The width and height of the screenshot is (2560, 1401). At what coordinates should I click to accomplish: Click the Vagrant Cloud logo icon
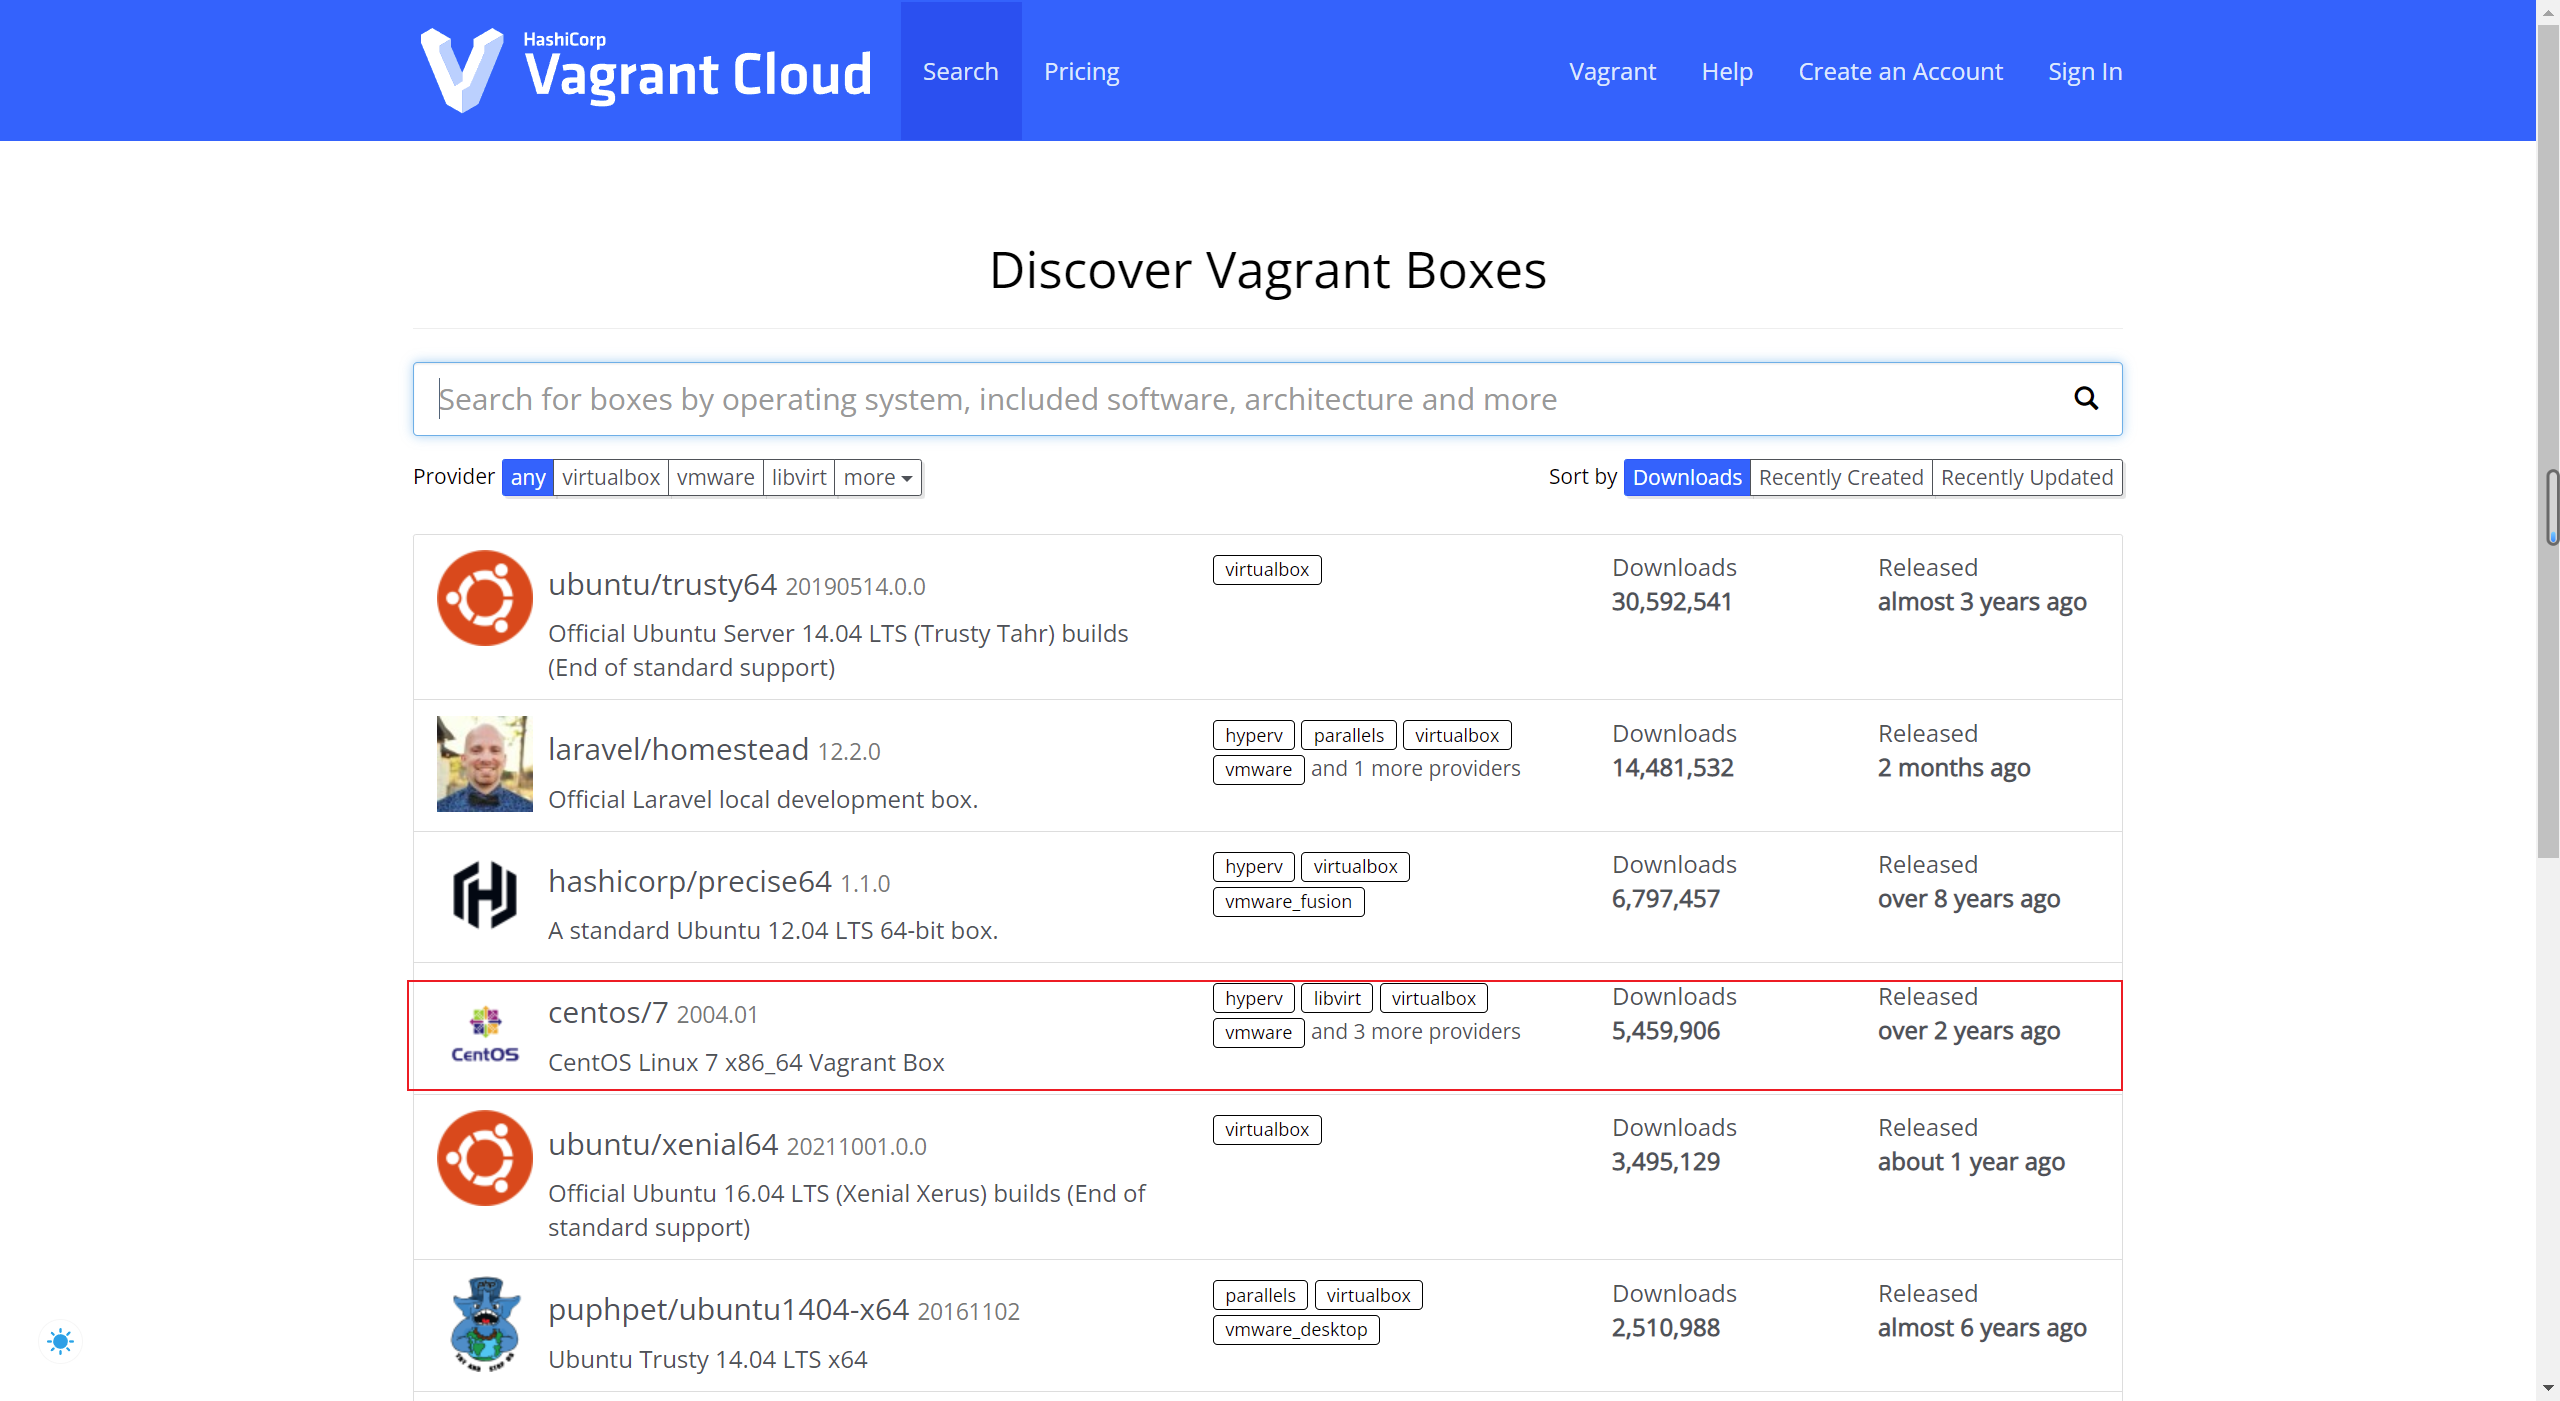coord(455,71)
